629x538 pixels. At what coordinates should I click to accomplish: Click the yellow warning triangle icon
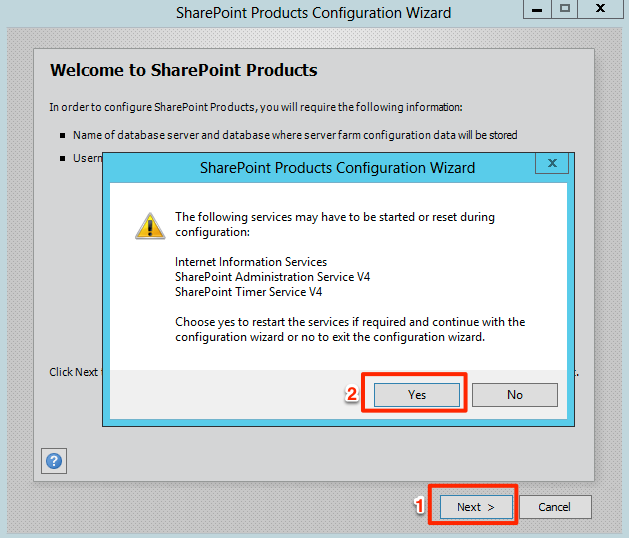(x=150, y=226)
